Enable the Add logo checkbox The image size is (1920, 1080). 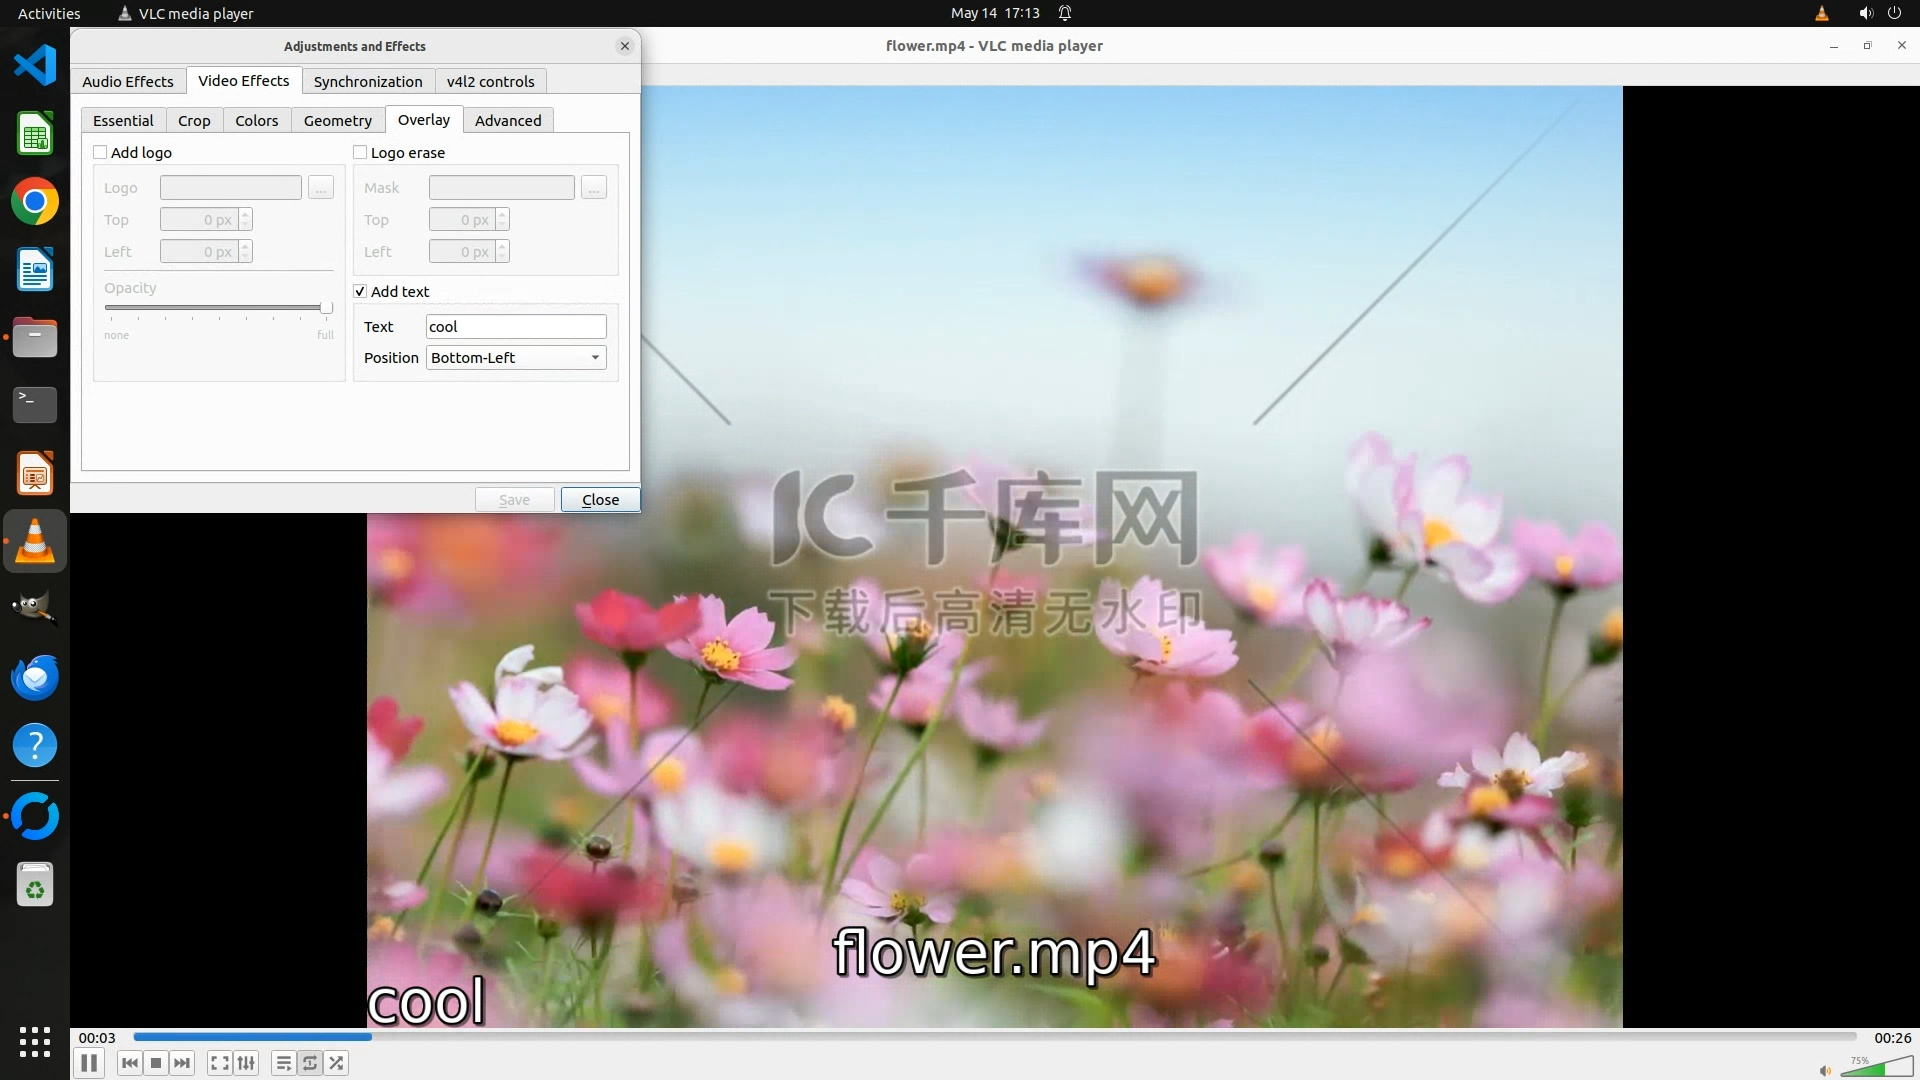pyautogui.click(x=100, y=152)
